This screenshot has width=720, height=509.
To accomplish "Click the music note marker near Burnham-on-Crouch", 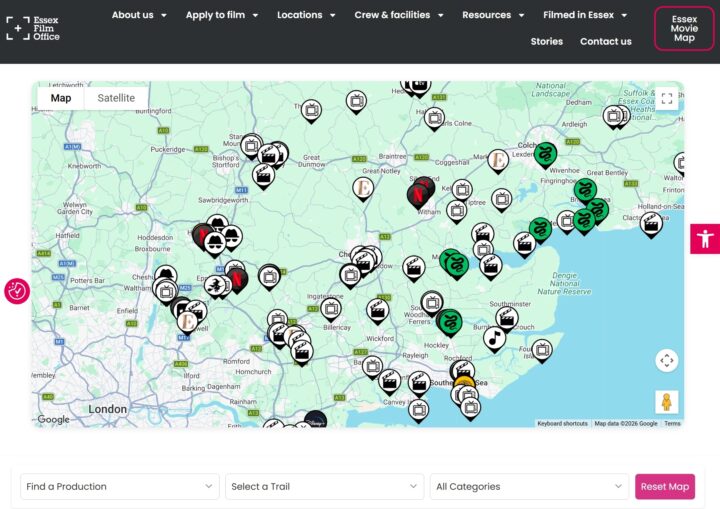I will tap(494, 339).
